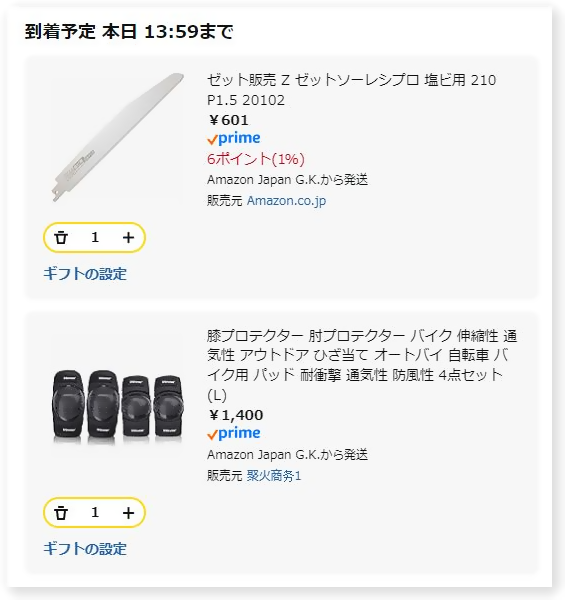The width and height of the screenshot is (565, 600).
Task: Open seller link 聚火商务1
Action: 274,476
